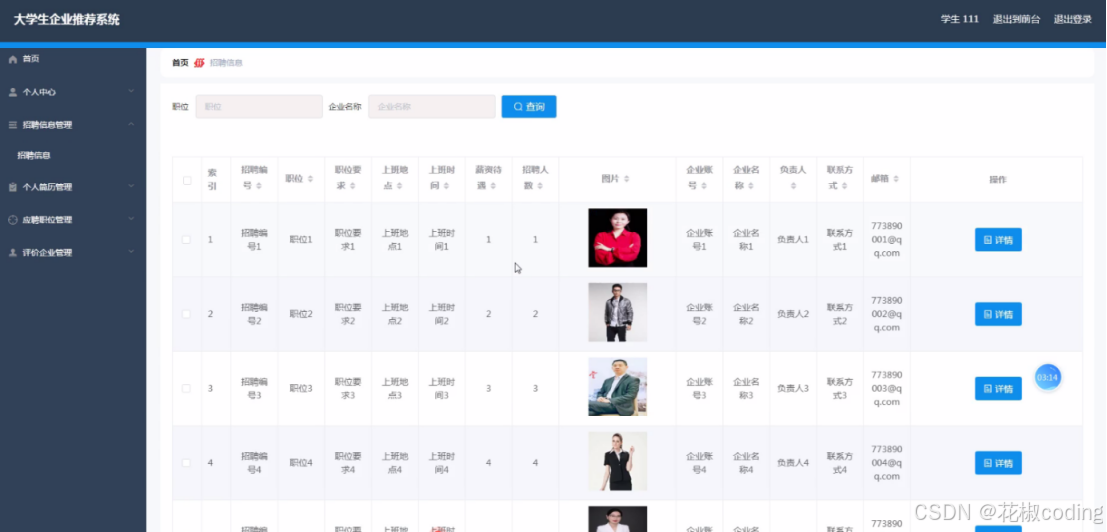Click the 负责人3 table cell
The width and height of the screenshot is (1107, 532).
[793, 389]
